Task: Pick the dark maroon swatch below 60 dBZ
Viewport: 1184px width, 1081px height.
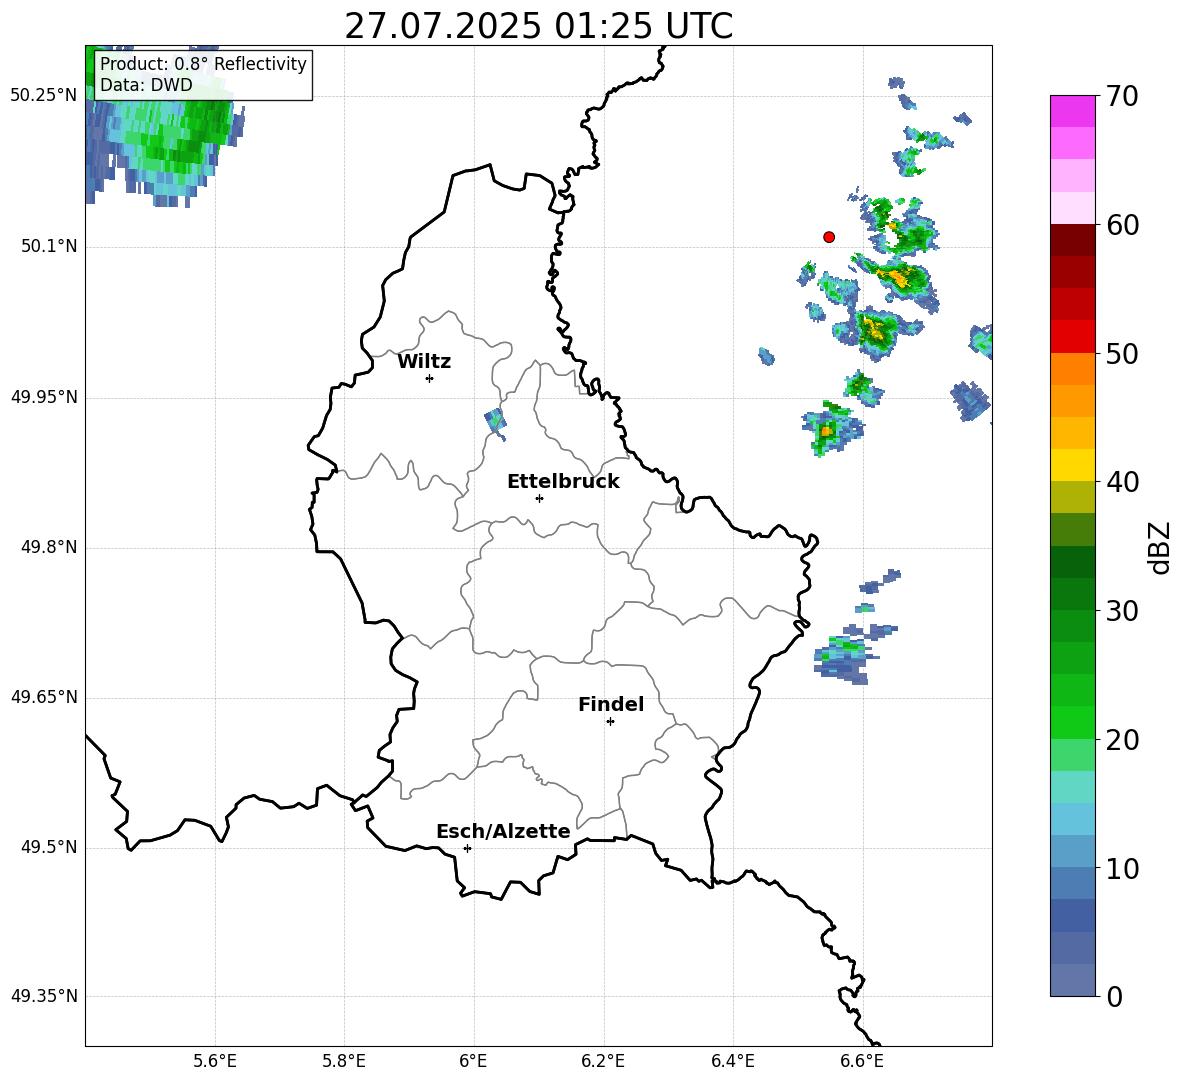Action: pos(1073,240)
